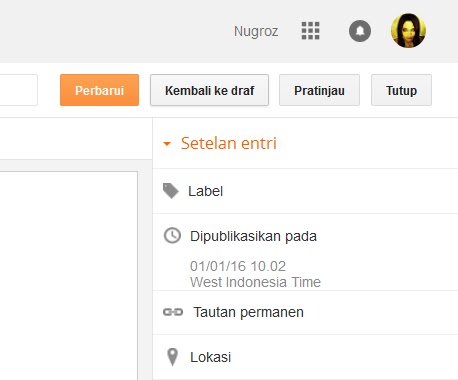Image resolution: width=458 pixels, height=380 pixels.
Task: Collapse the Setelan entri arrow
Action: coord(167,144)
